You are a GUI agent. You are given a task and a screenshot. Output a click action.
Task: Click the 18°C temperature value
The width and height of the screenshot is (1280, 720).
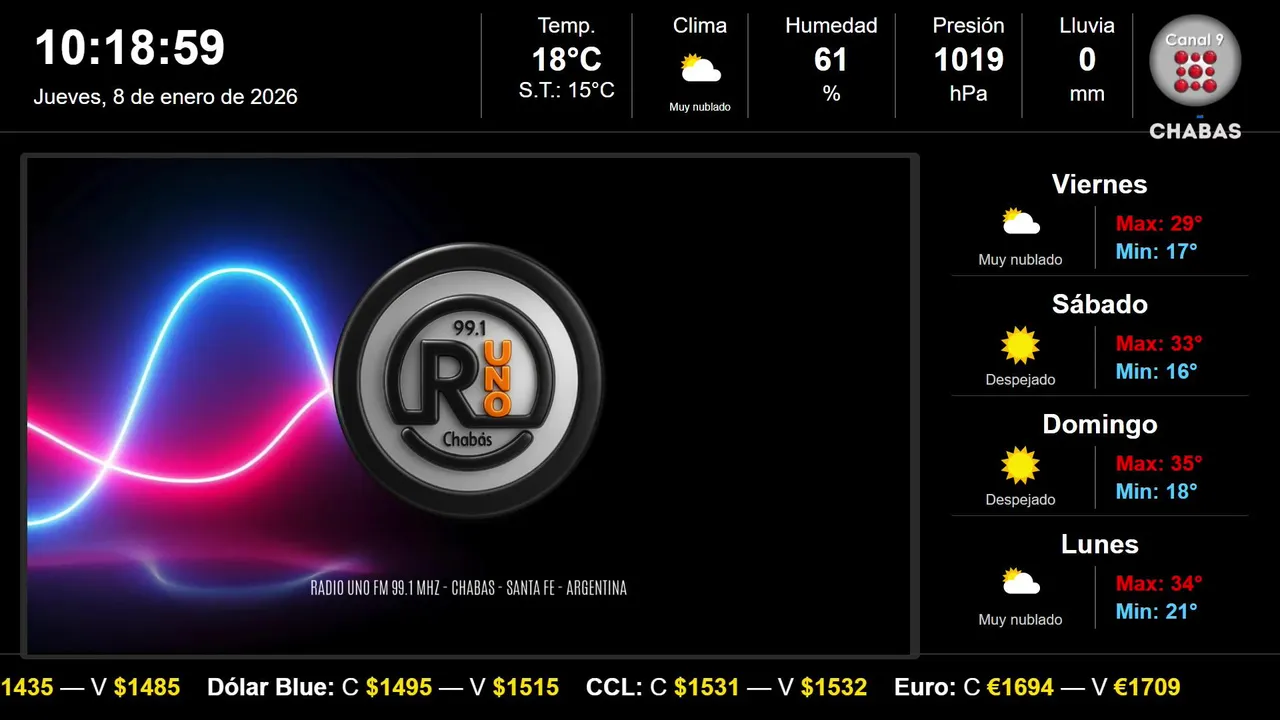click(566, 60)
